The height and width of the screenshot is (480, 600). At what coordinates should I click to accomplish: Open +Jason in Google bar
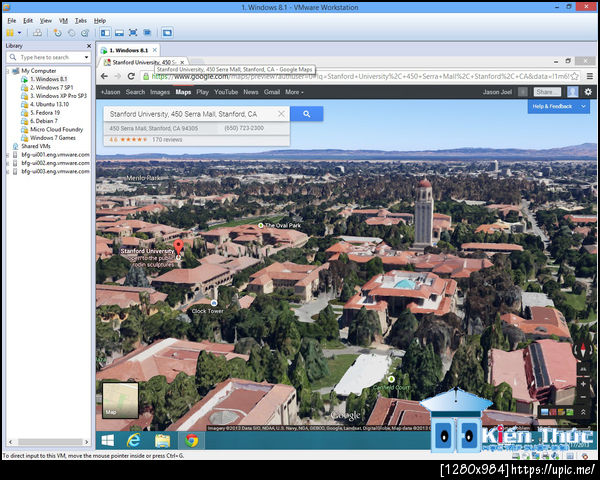coord(110,92)
